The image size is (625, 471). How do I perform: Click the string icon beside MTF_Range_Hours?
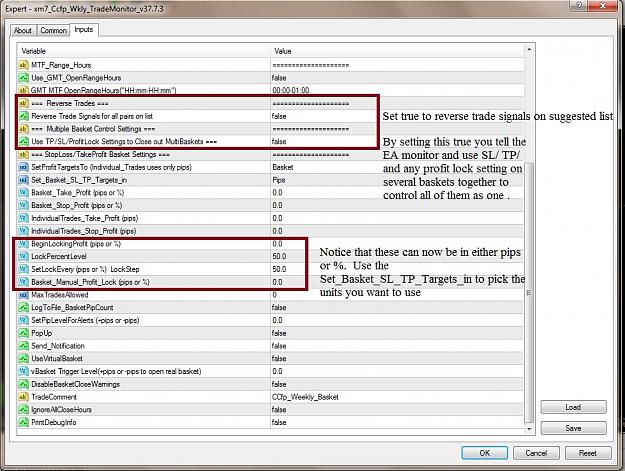[24, 65]
